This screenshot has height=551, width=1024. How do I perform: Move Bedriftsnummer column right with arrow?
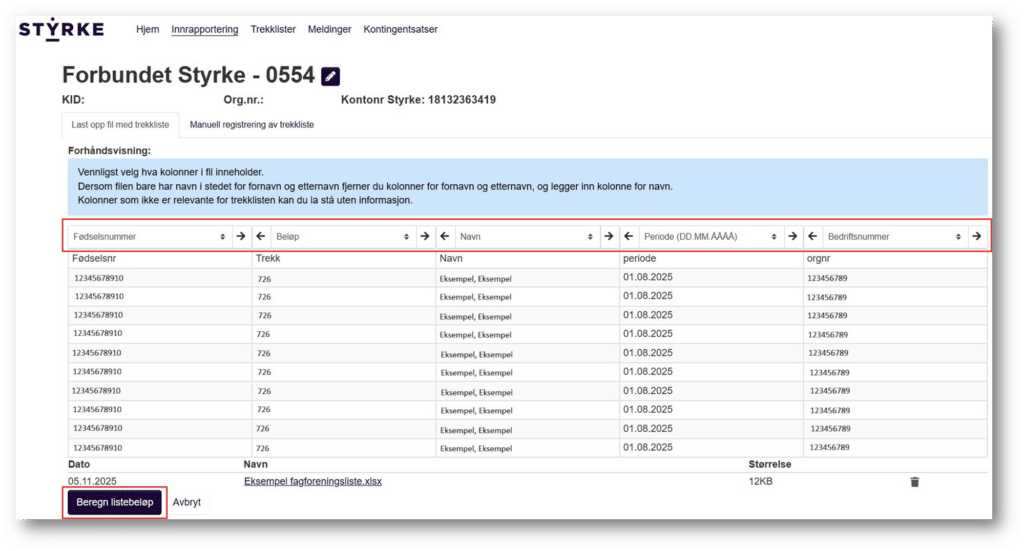click(x=976, y=237)
